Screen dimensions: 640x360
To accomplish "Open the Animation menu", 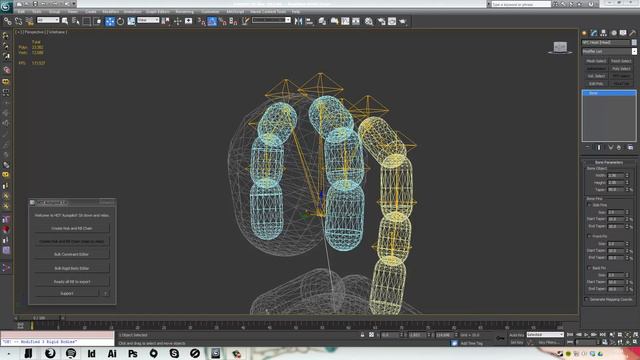I will tap(132, 12).
